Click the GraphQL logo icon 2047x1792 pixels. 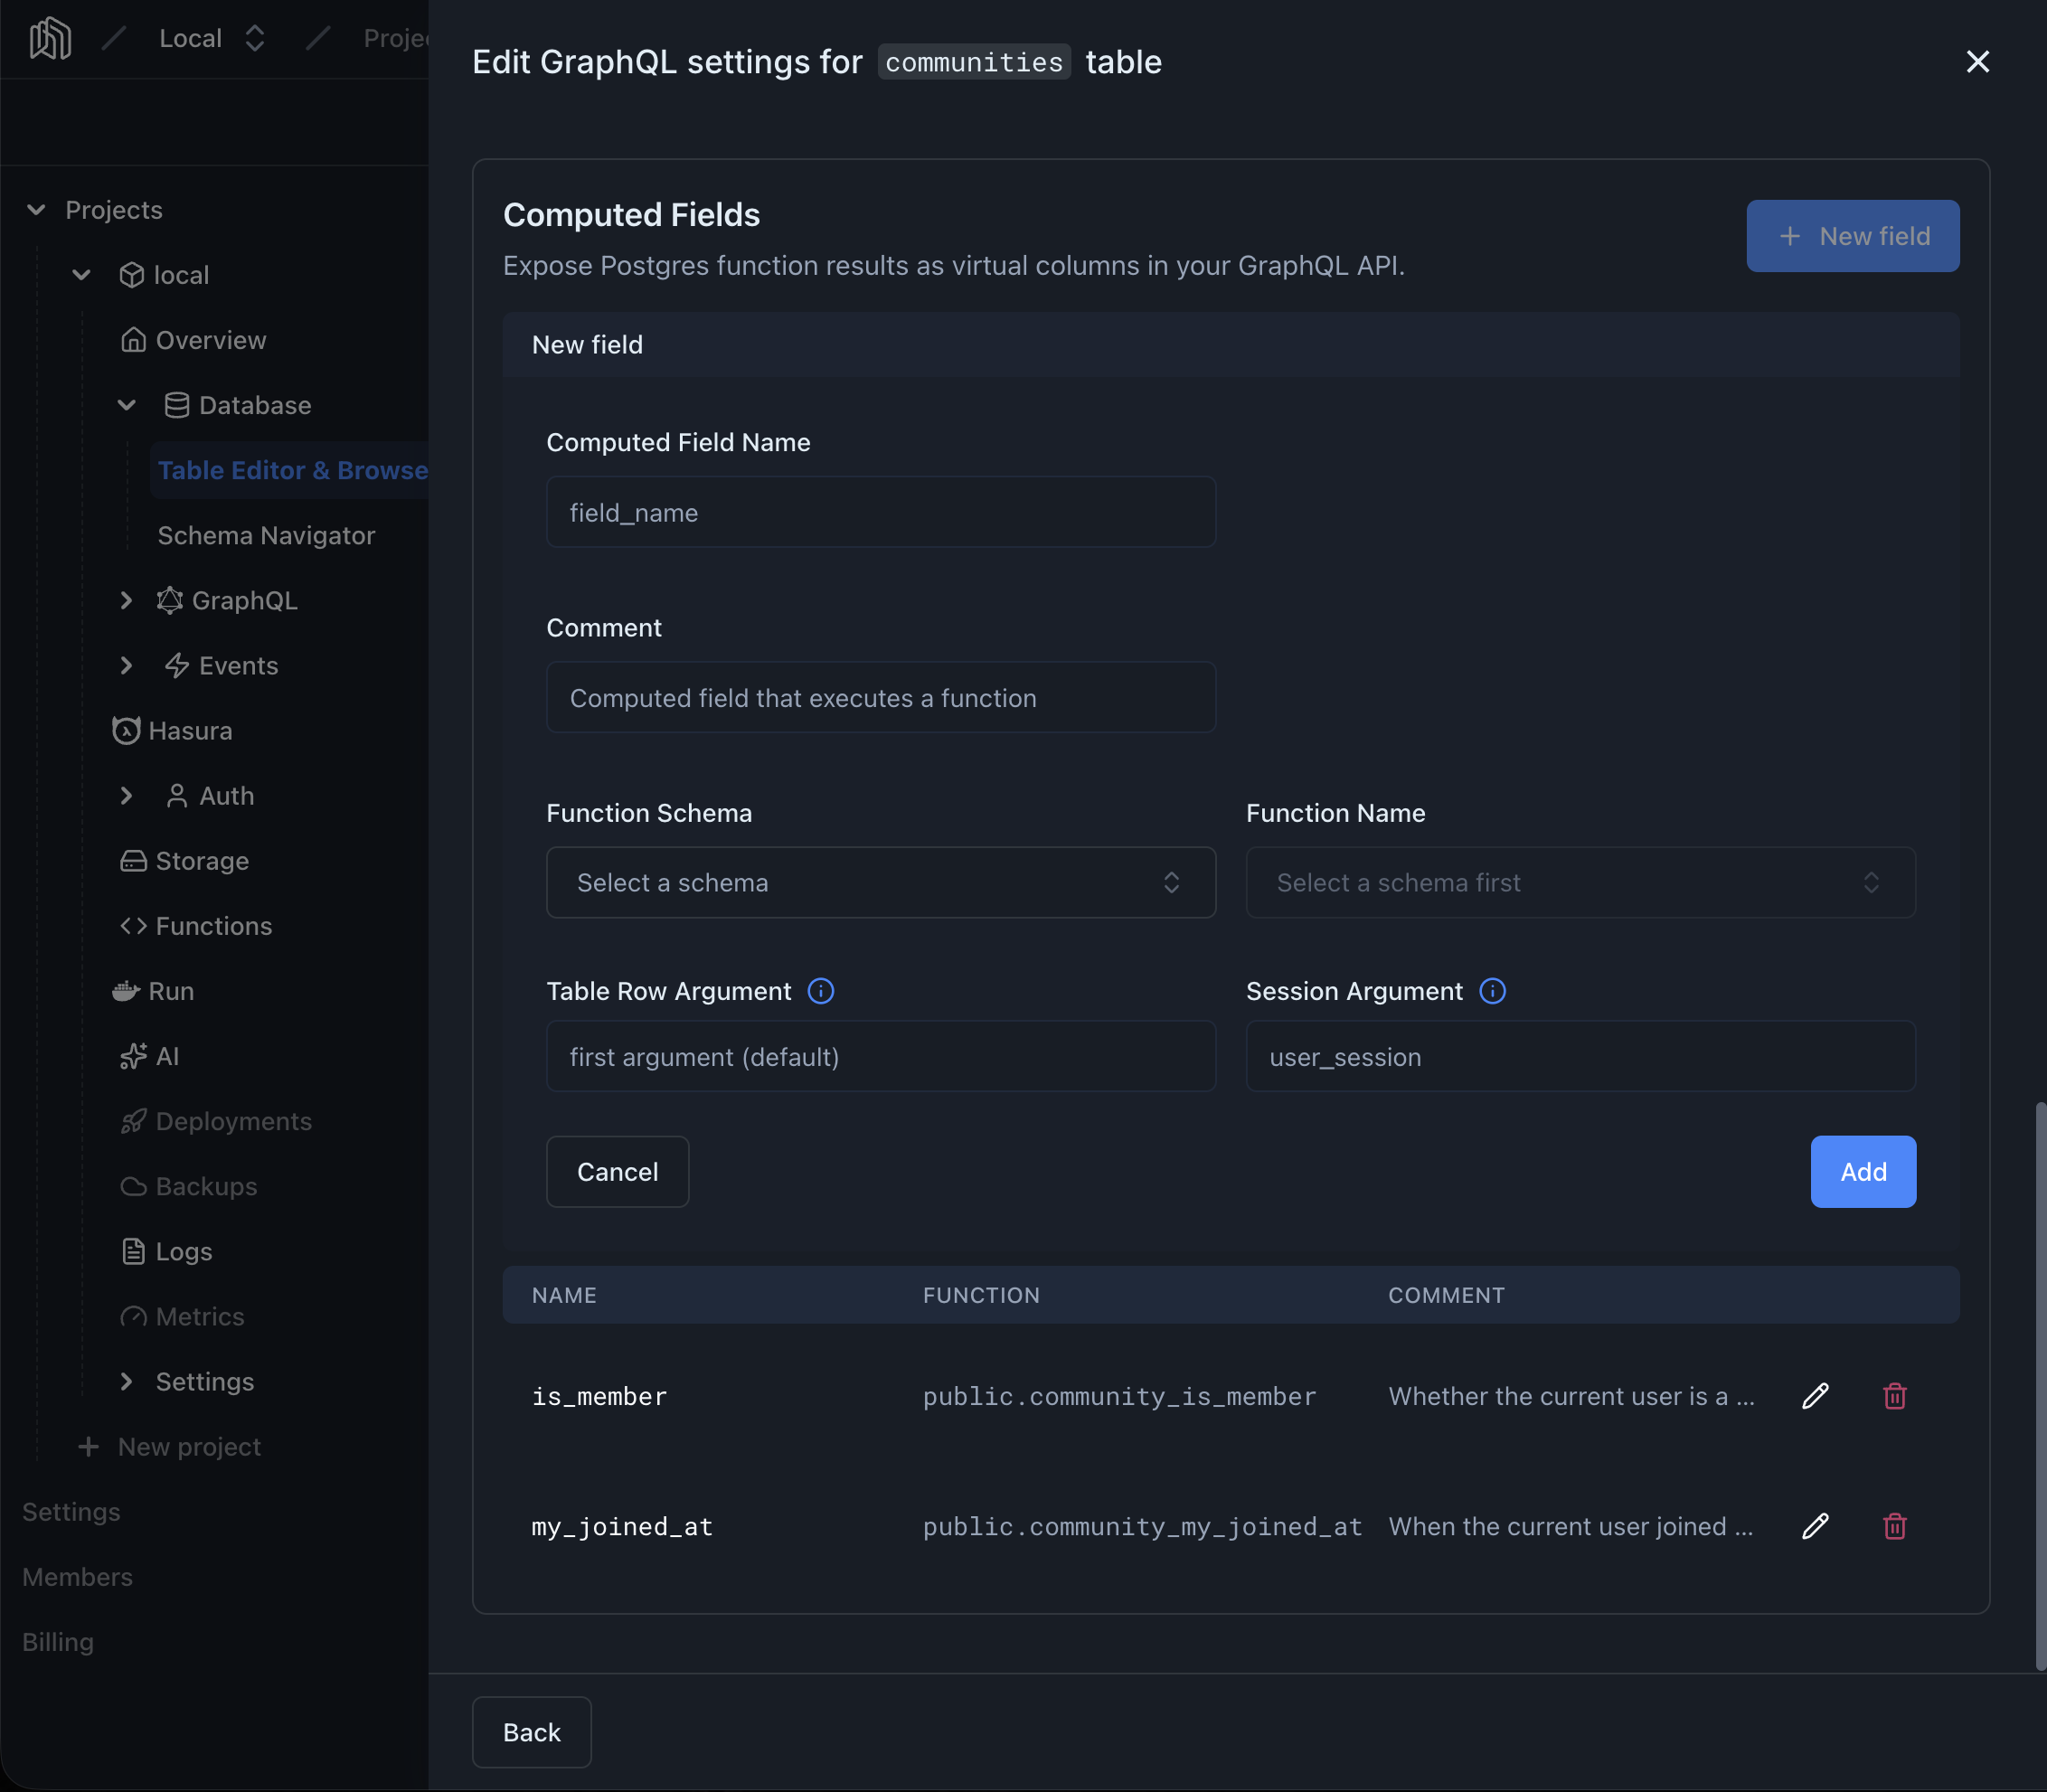coord(170,600)
